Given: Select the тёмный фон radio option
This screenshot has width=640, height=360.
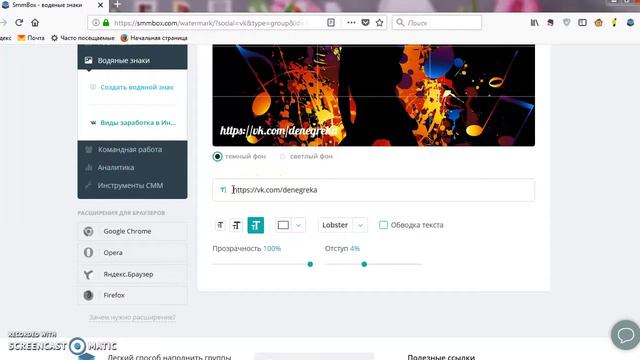Looking at the screenshot, I should click(x=218, y=156).
